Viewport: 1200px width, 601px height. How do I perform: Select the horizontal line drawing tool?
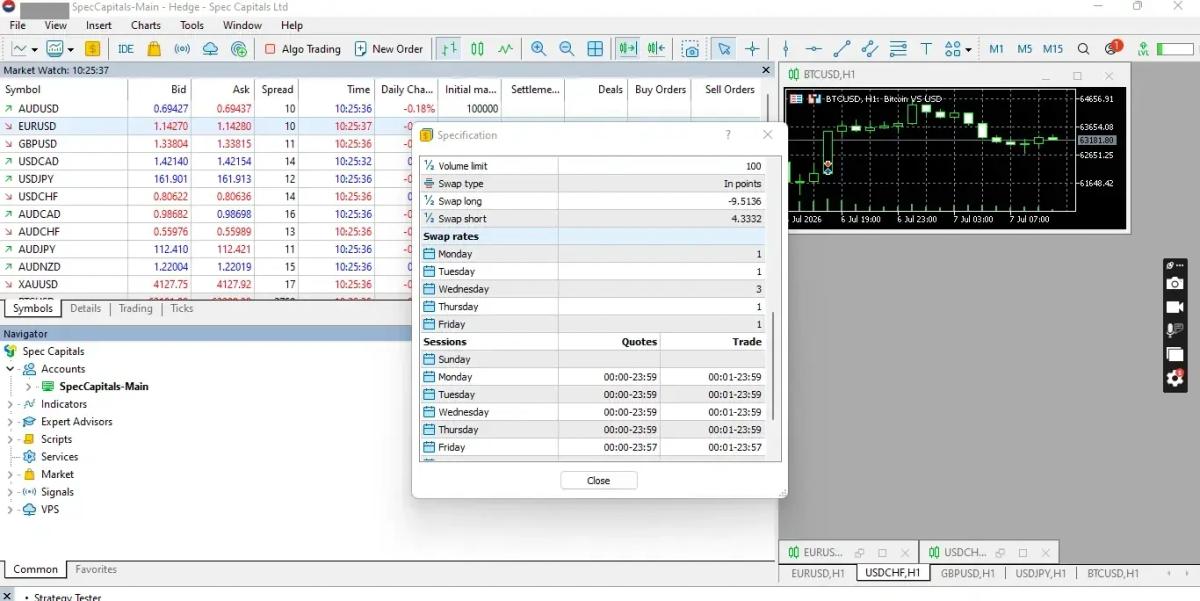814,48
